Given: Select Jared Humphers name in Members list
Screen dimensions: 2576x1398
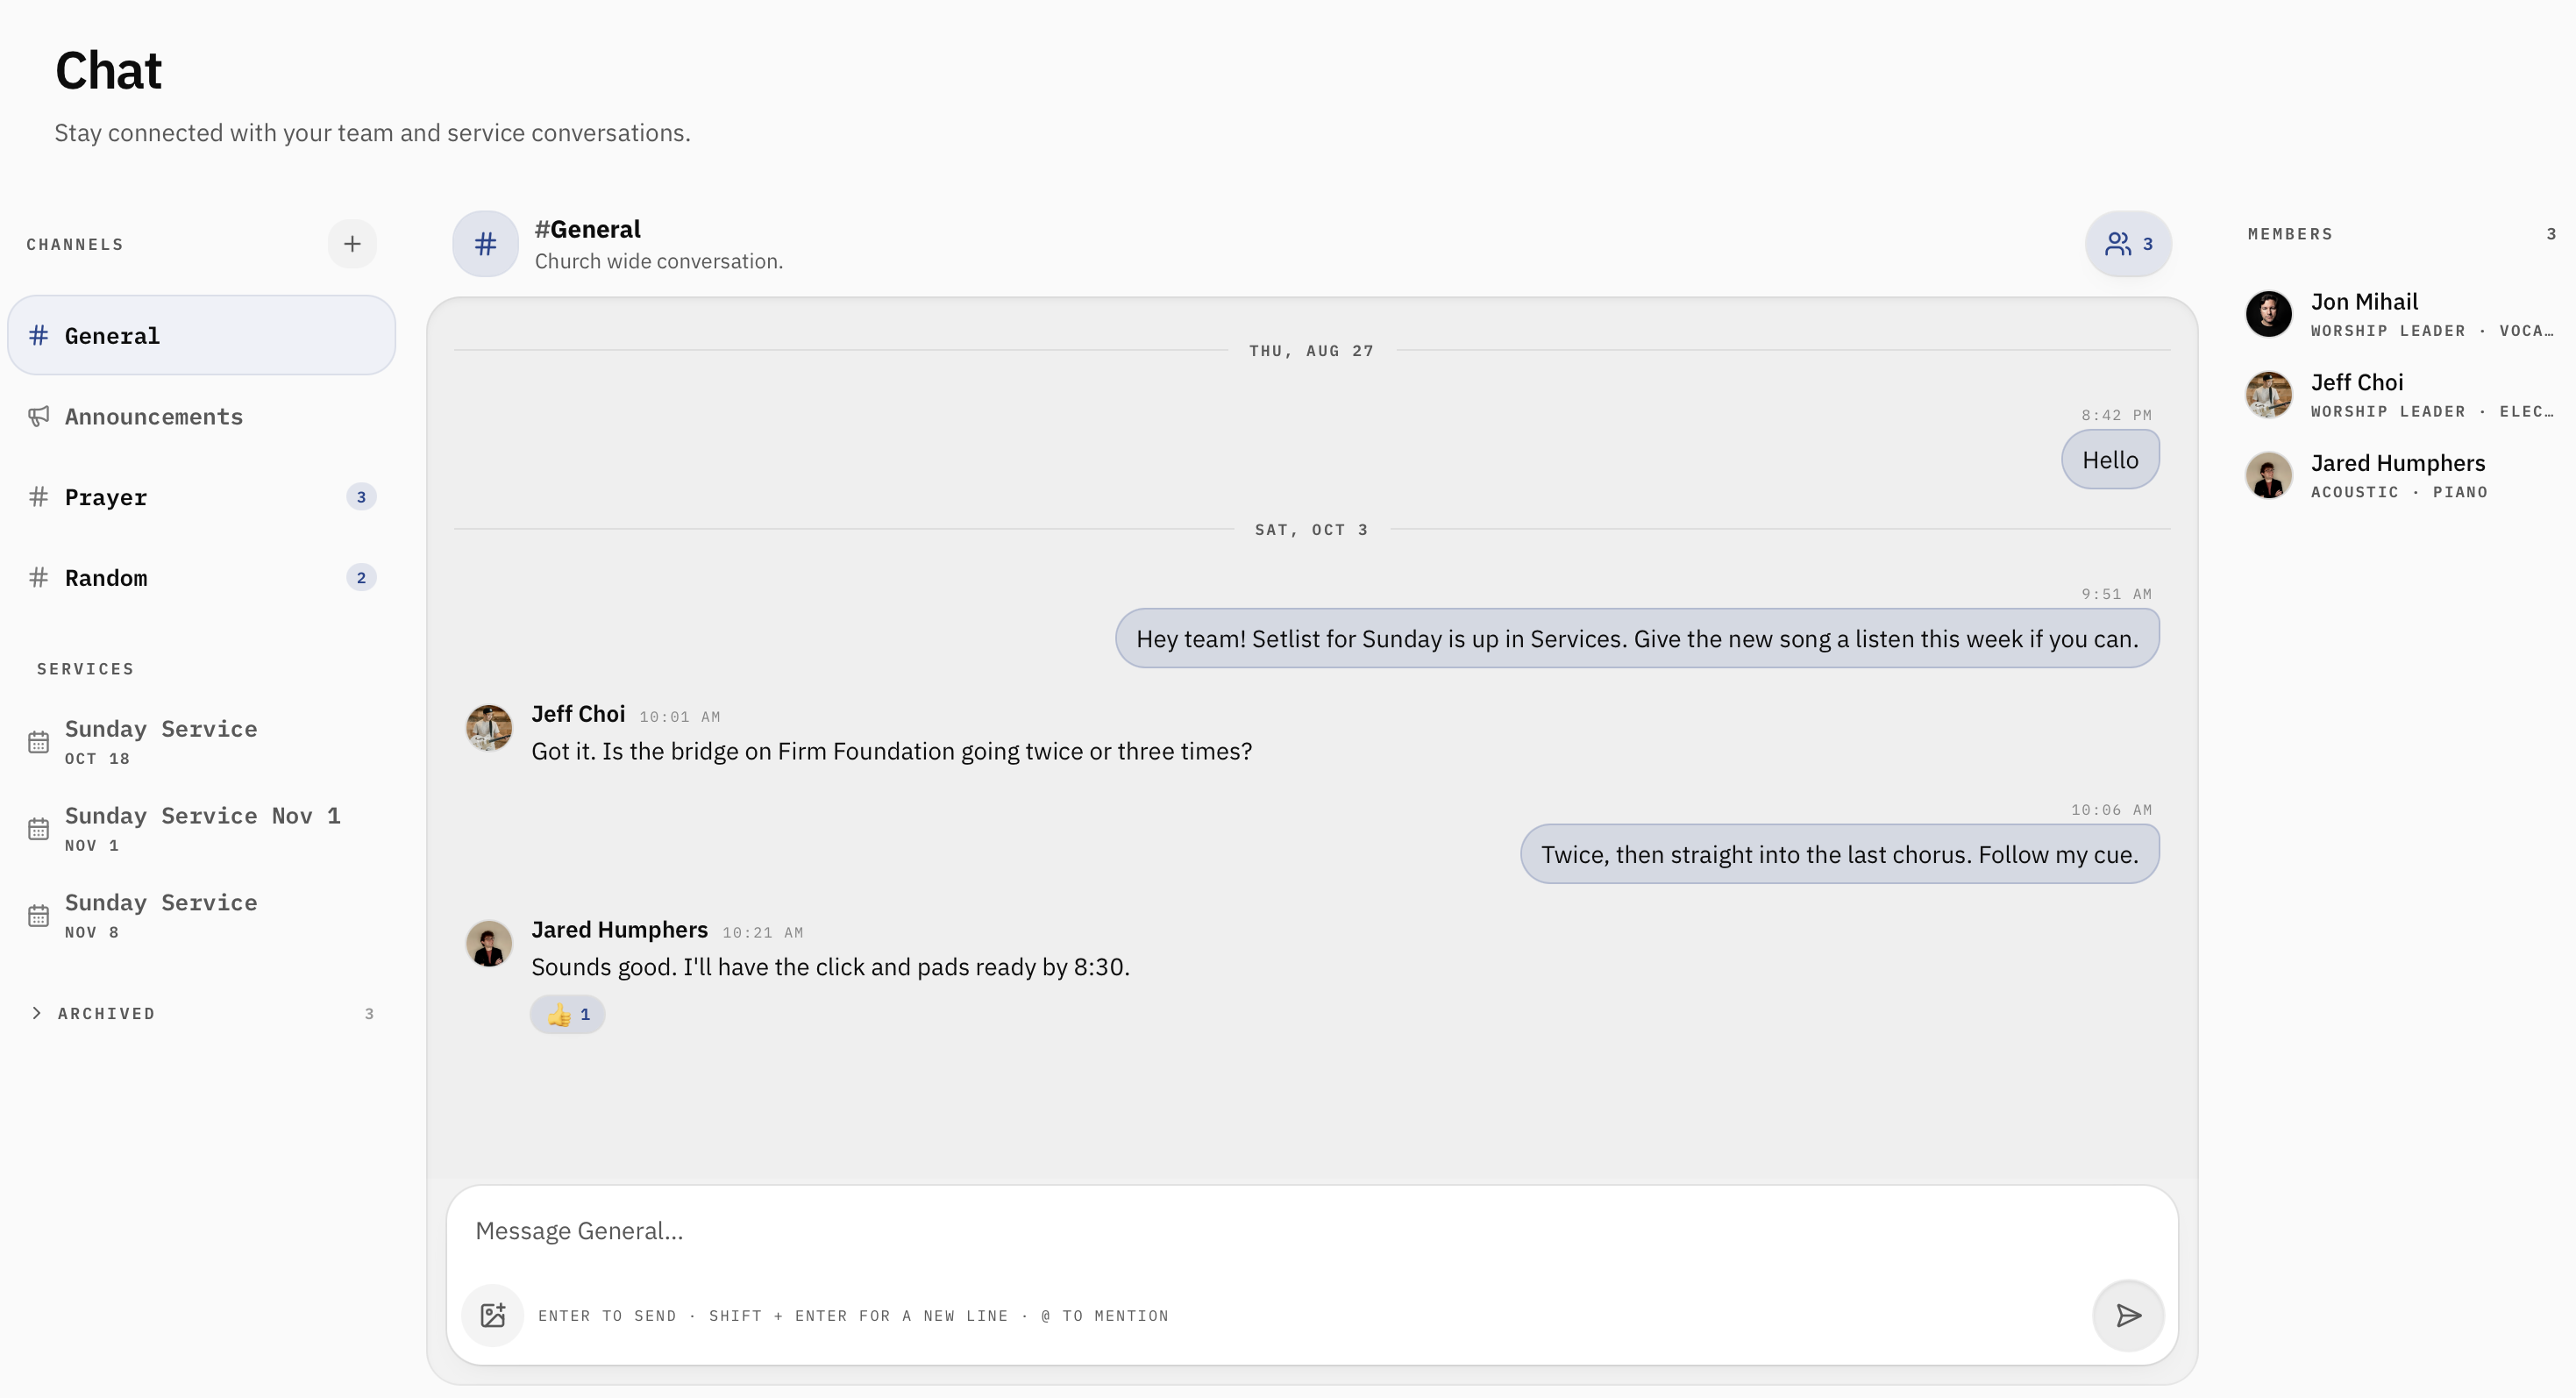Looking at the screenshot, I should (x=2398, y=463).
